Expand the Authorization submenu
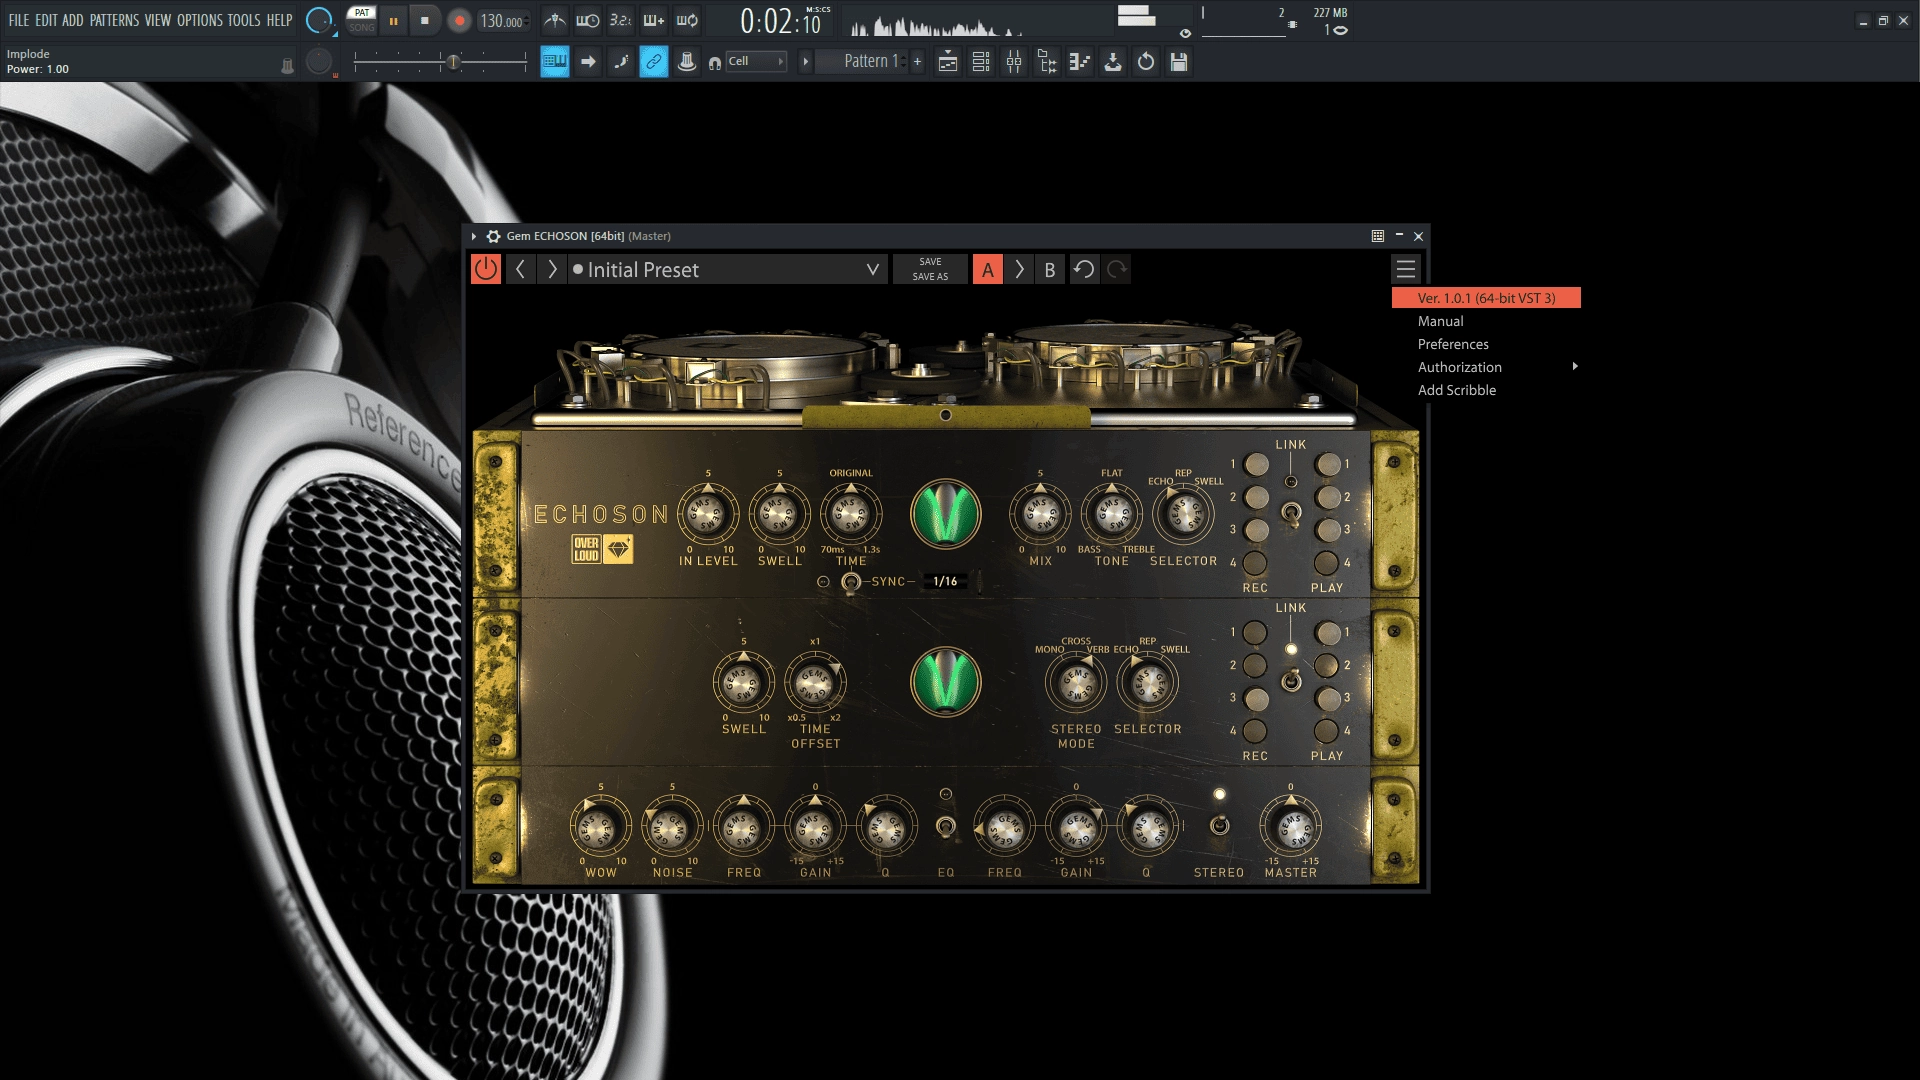 [x=1486, y=367]
